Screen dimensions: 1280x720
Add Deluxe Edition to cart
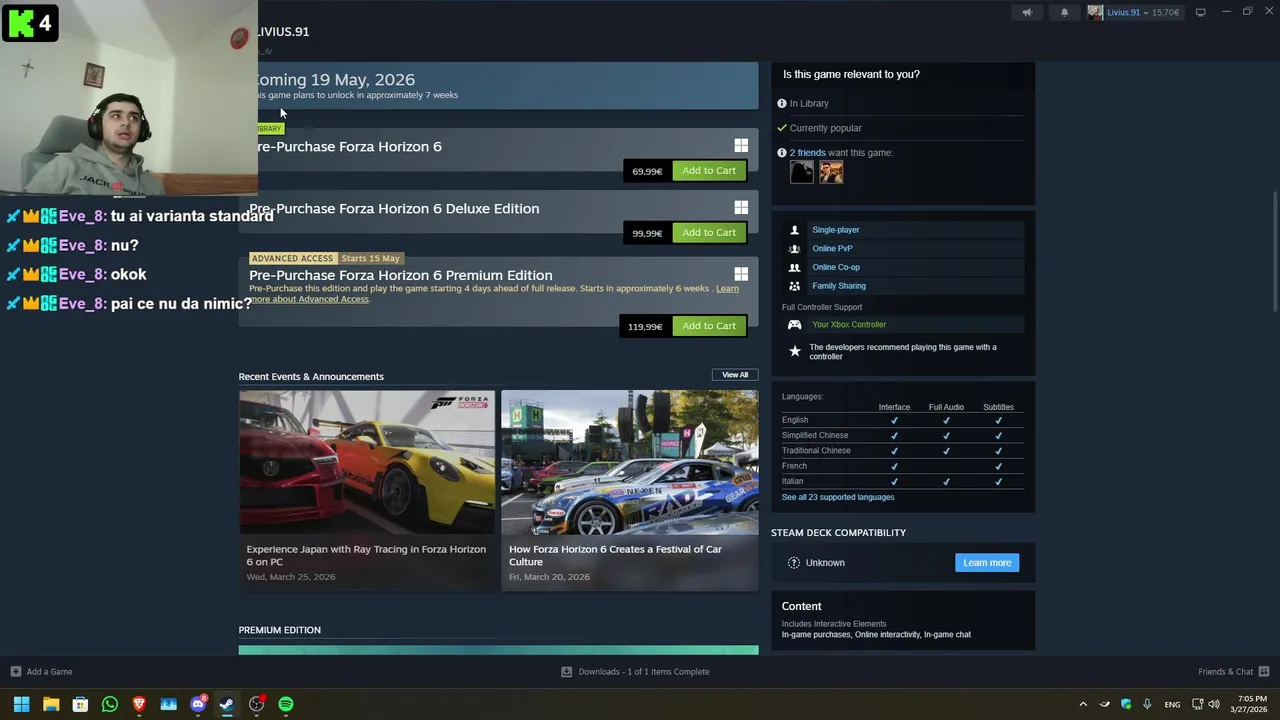709,233
